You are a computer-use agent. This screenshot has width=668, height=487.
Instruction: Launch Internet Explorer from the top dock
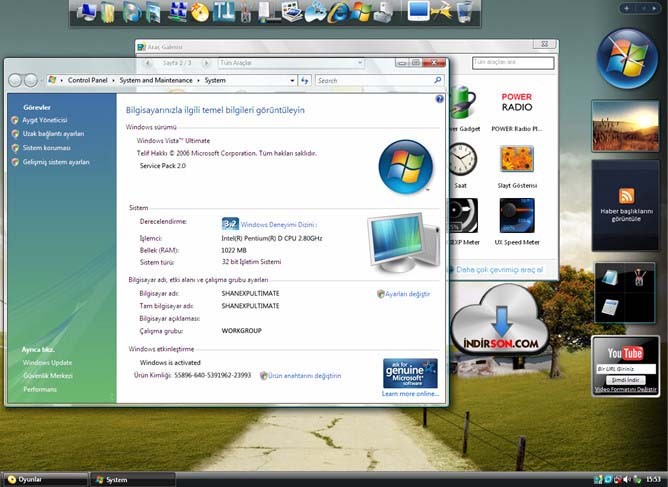[338, 12]
